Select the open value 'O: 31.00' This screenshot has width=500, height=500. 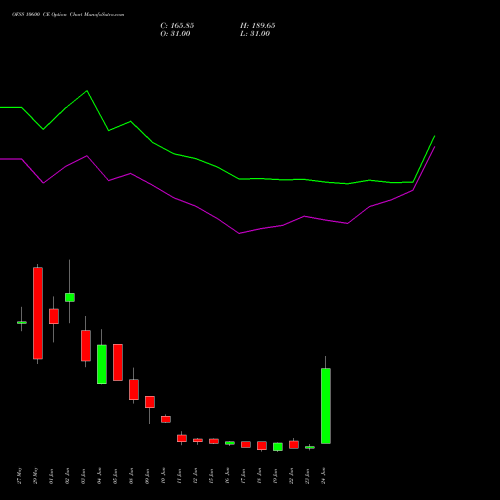tap(175, 34)
